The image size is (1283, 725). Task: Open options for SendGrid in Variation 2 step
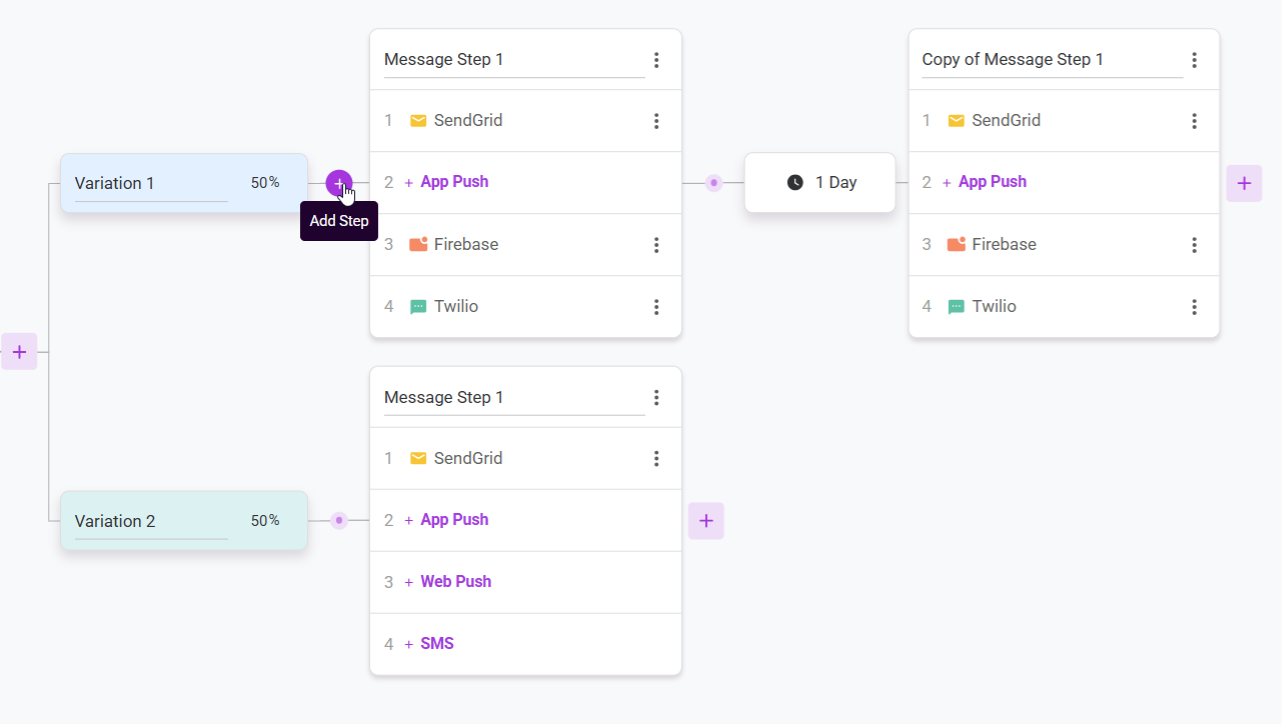[656, 459]
